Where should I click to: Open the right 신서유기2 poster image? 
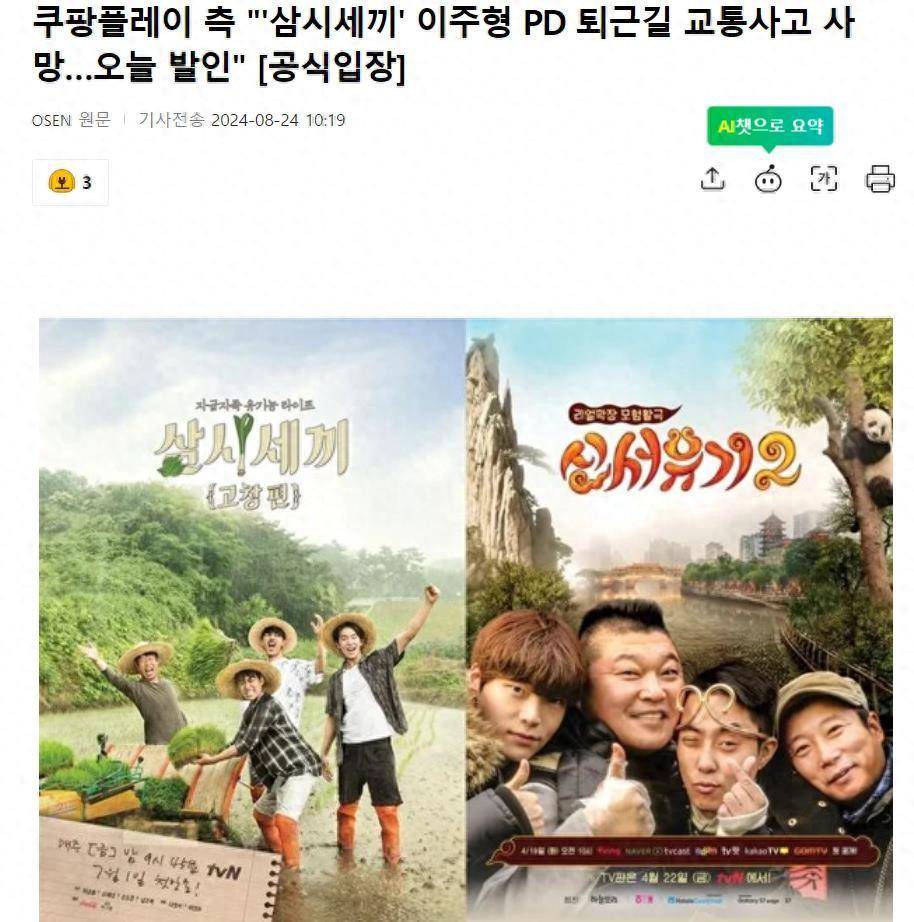[x=679, y=620]
